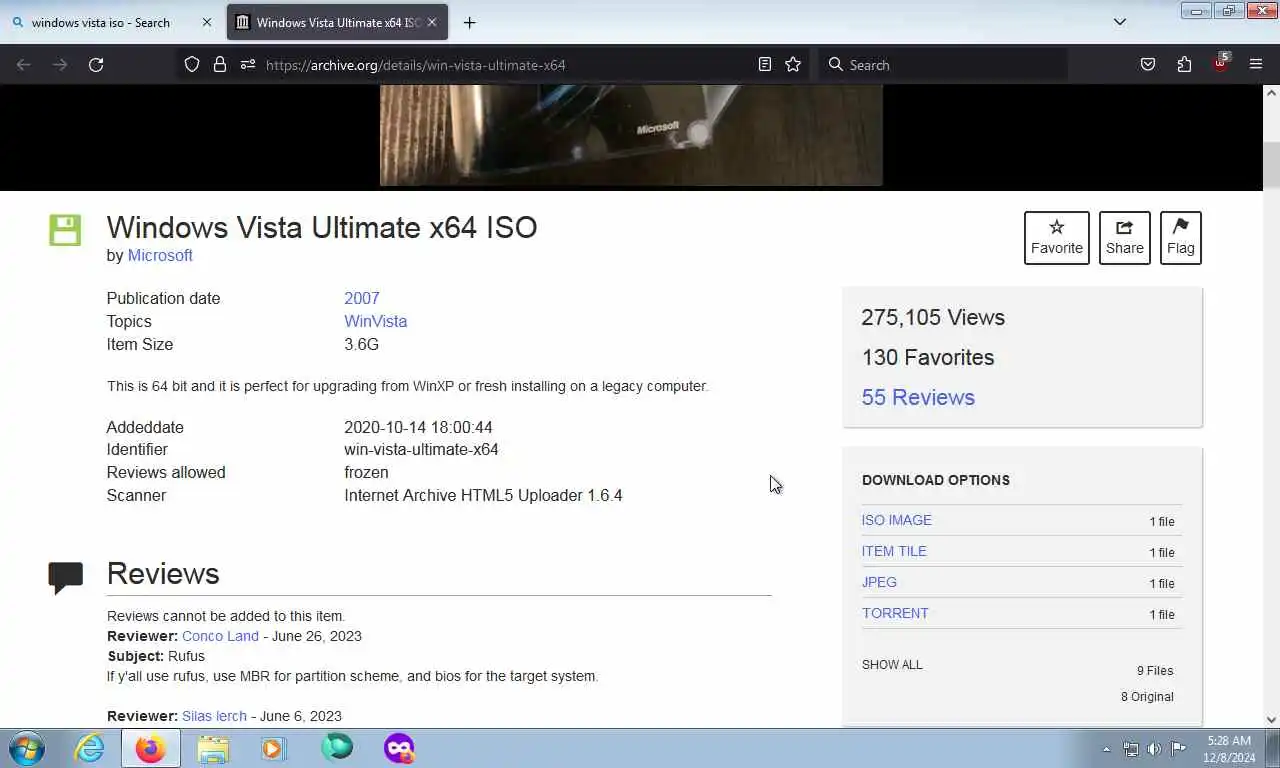Open reviewer Silas lerch profile
This screenshot has height=768, width=1280.
coord(214,716)
